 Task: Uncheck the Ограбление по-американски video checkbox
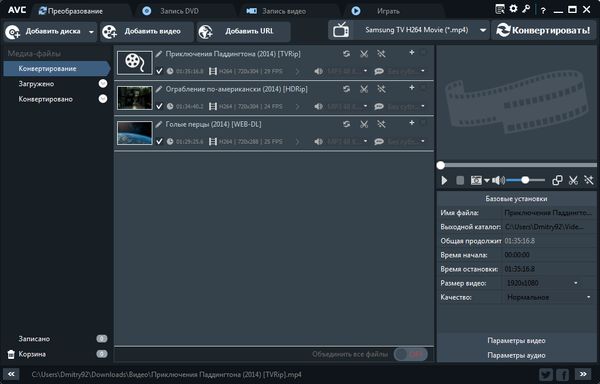click(x=159, y=106)
